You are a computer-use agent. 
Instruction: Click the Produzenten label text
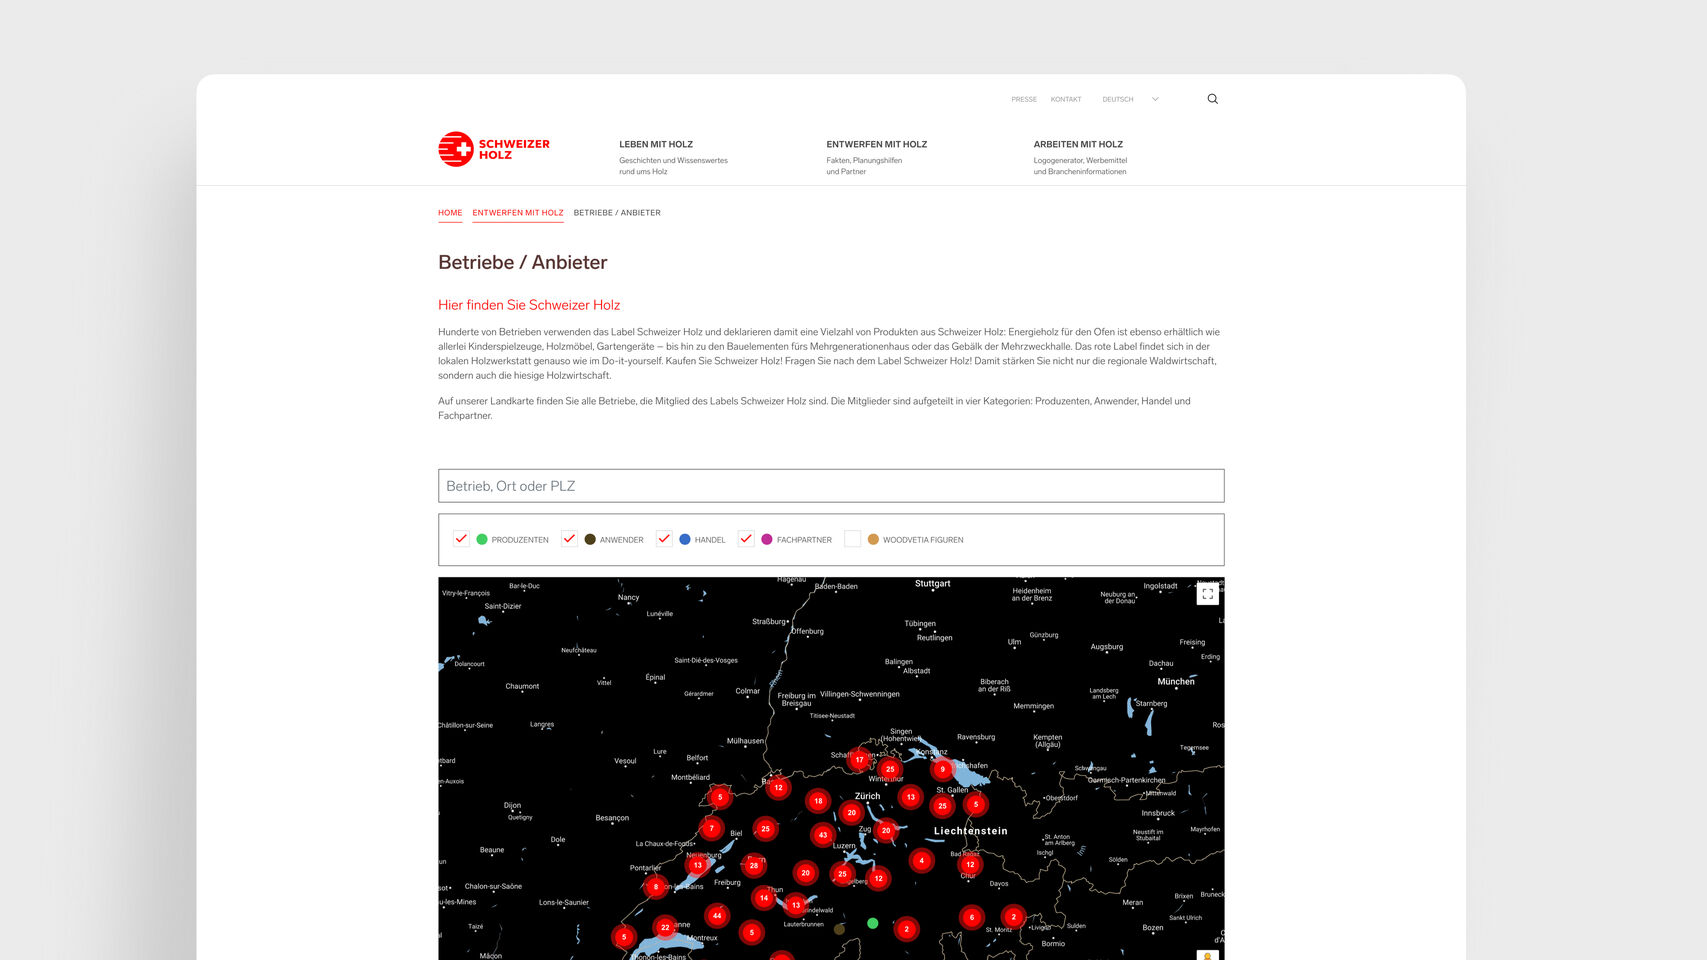pyautogui.click(x=520, y=540)
